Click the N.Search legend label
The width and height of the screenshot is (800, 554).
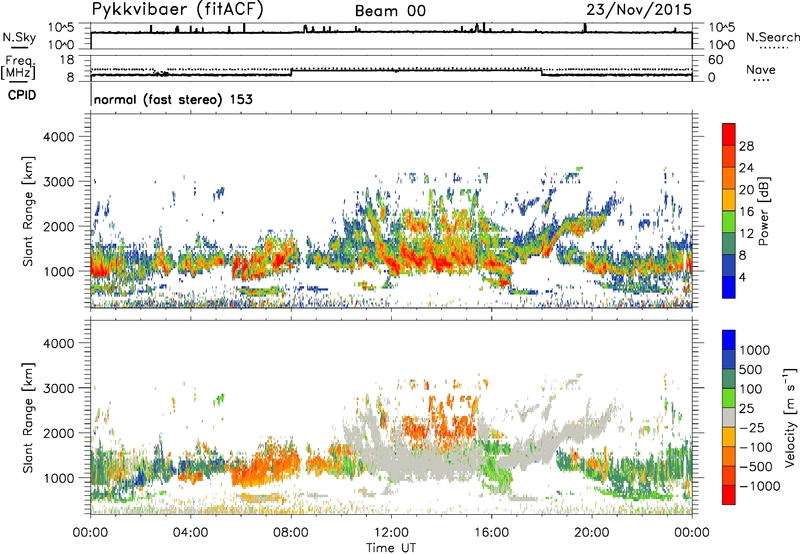pyautogui.click(x=772, y=37)
